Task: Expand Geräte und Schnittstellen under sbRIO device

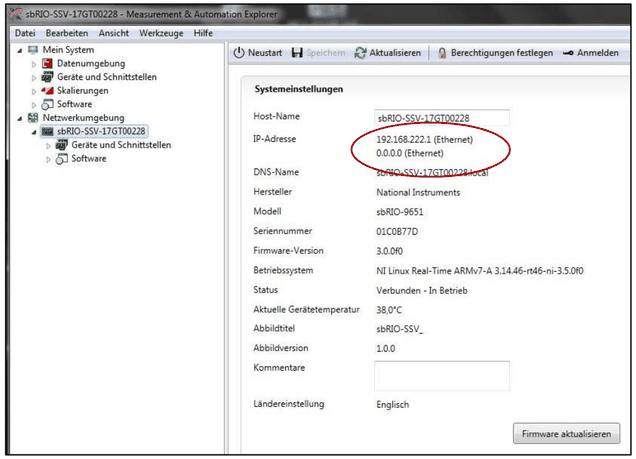Action: point(48,146)
